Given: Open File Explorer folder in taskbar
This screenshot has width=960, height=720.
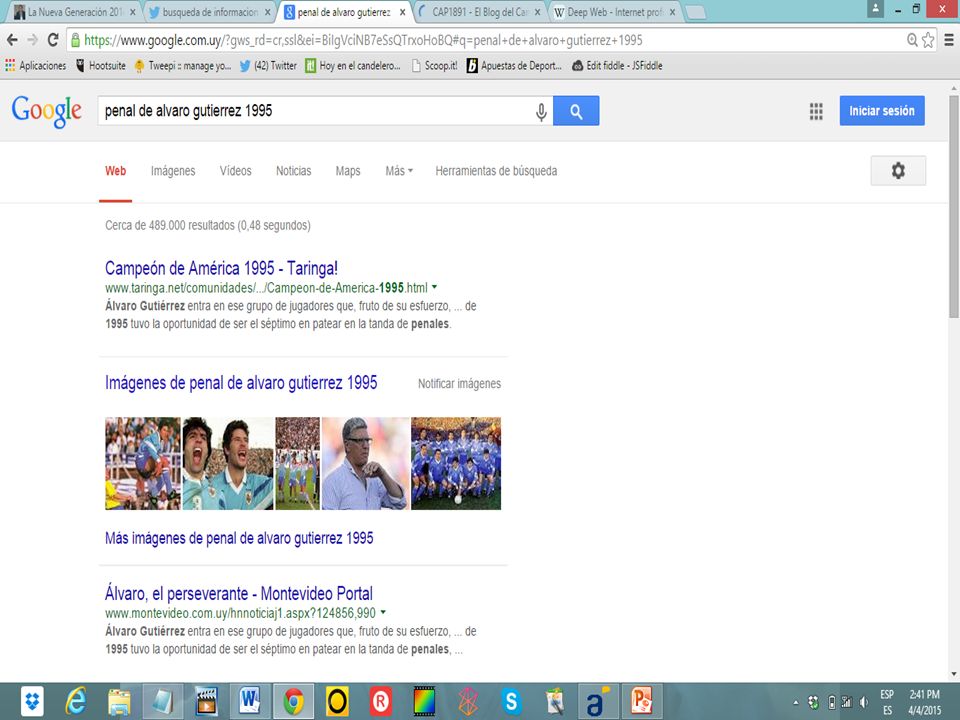Looking at the screenshot, I should point(119,702).
